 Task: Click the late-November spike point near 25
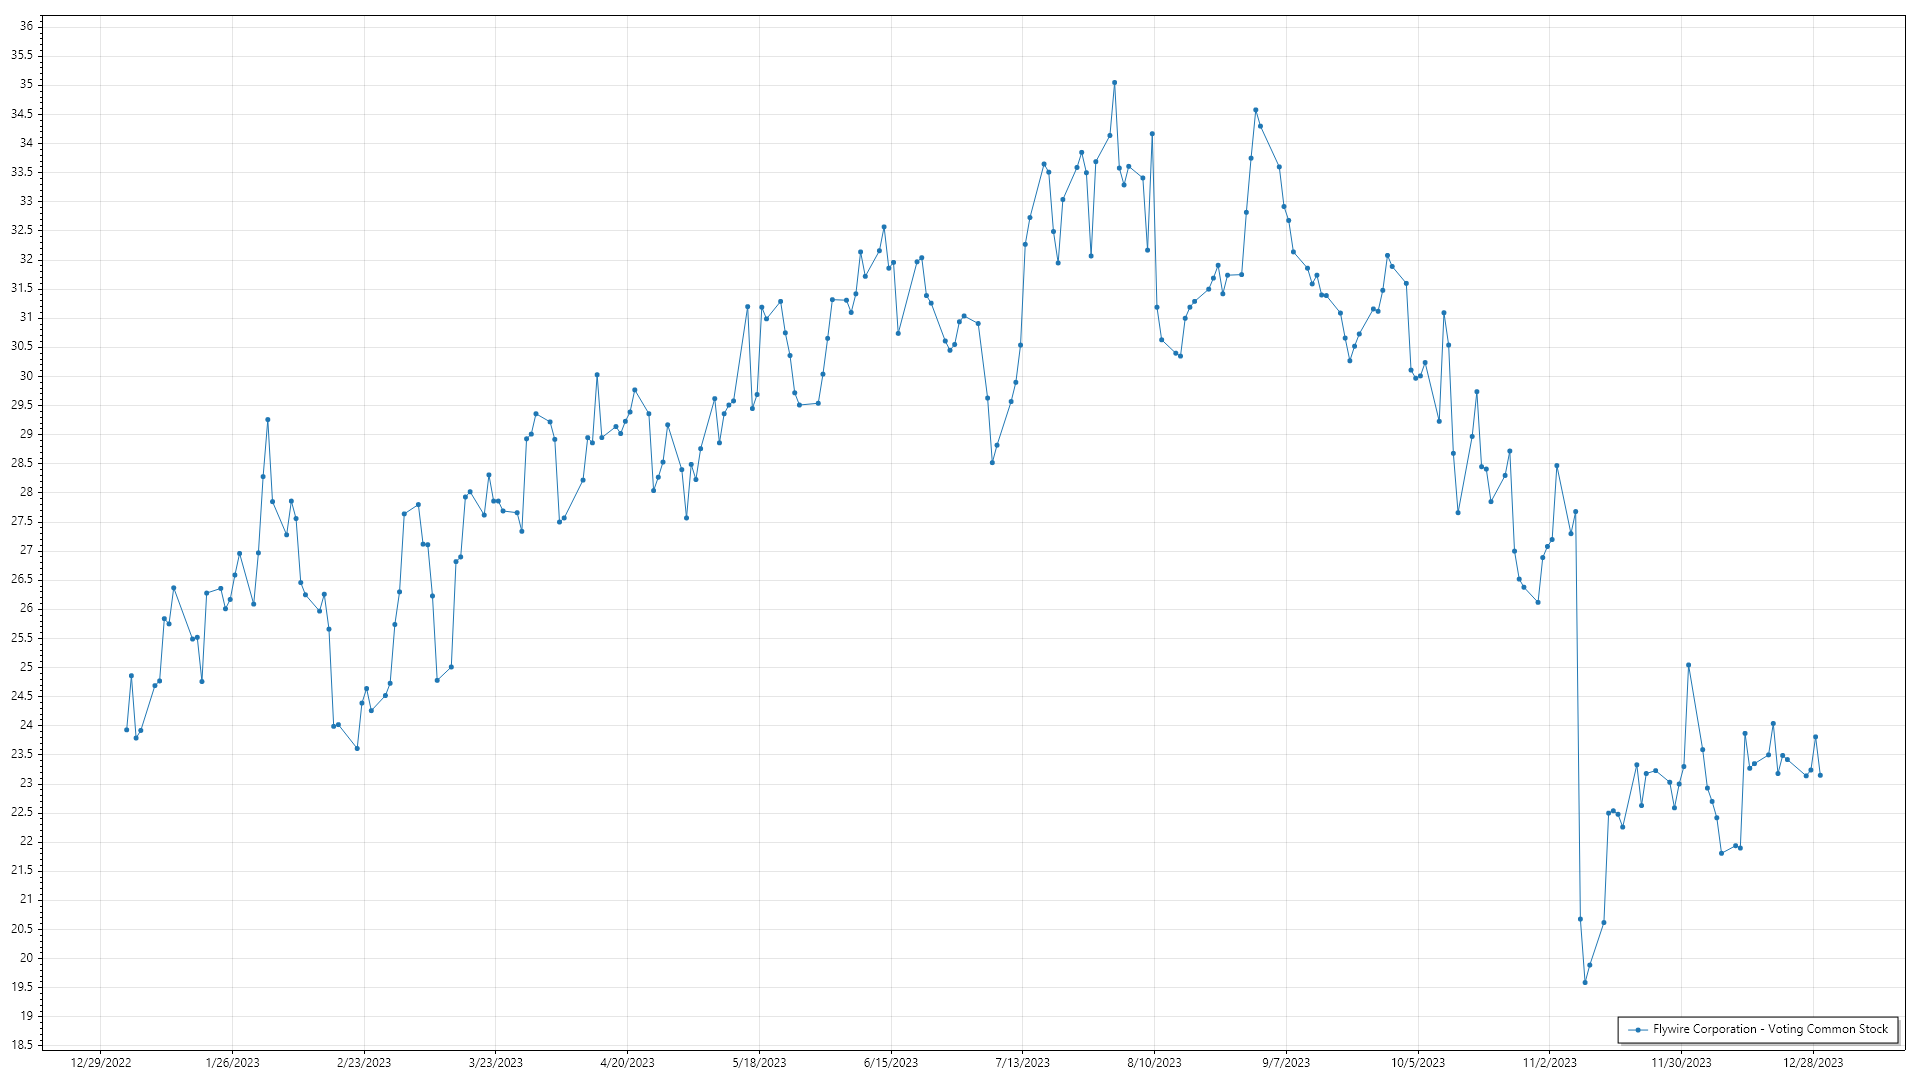[x=1688, y=665]
